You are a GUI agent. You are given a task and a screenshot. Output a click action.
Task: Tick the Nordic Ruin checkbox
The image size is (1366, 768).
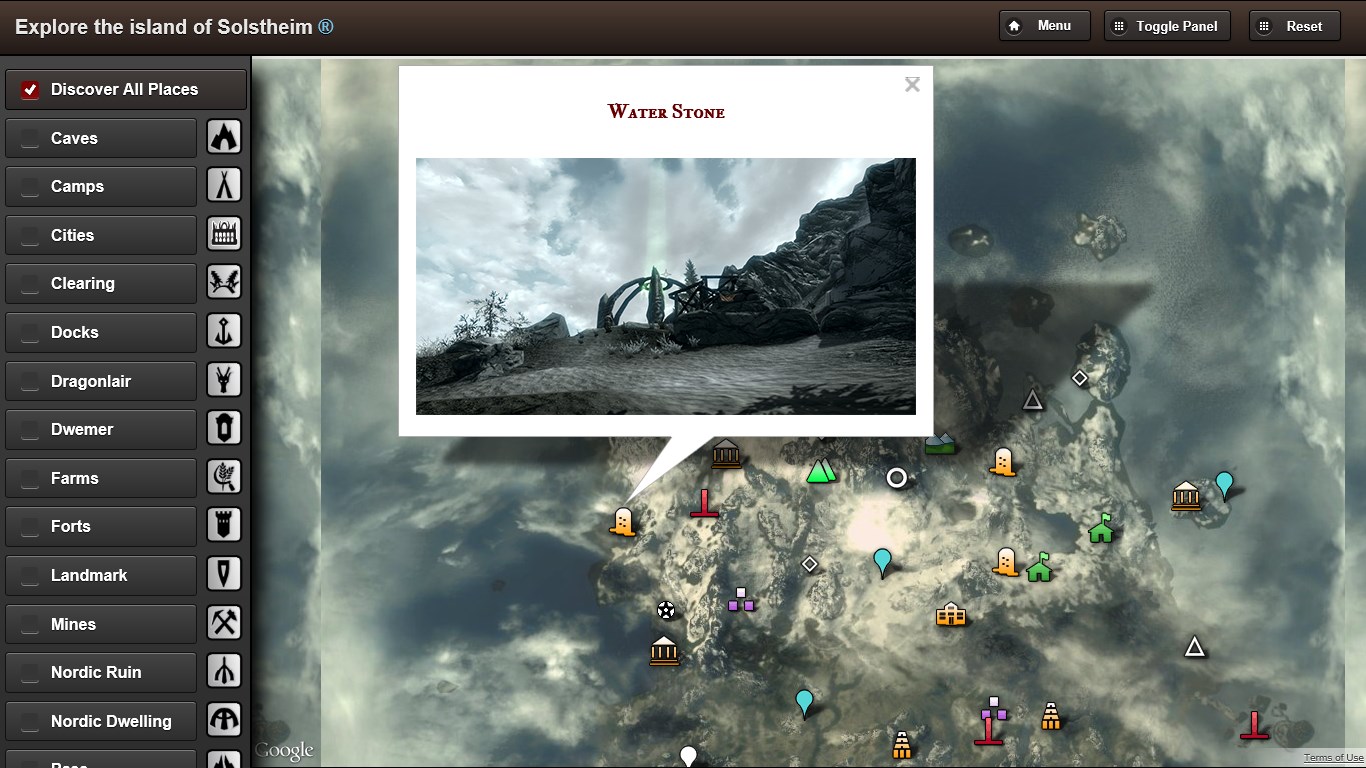click(30, 673)
